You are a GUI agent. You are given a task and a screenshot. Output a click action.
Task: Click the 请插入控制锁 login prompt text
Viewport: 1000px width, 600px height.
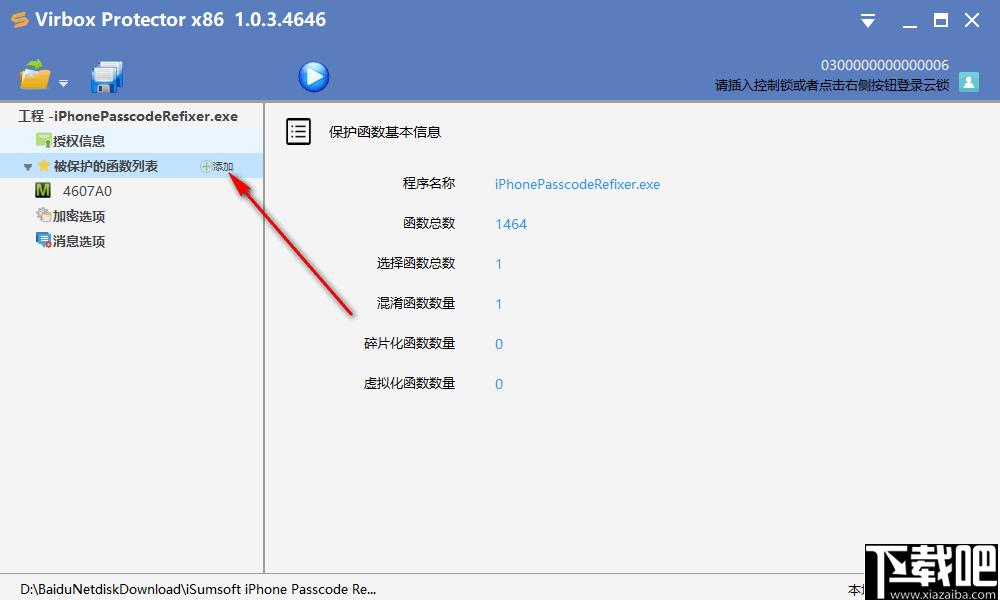tap(832, 85)
